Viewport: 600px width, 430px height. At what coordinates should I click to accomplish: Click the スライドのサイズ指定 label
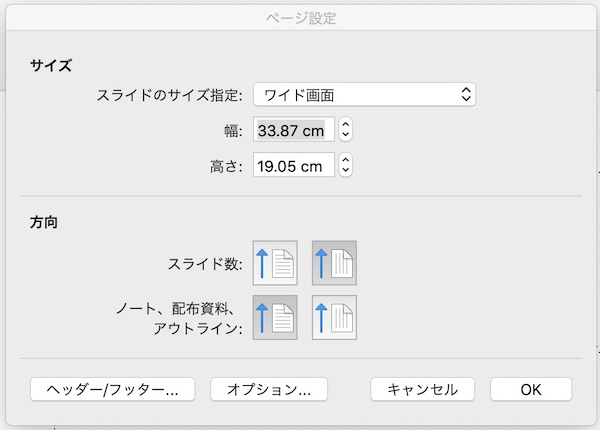point(170,95)
